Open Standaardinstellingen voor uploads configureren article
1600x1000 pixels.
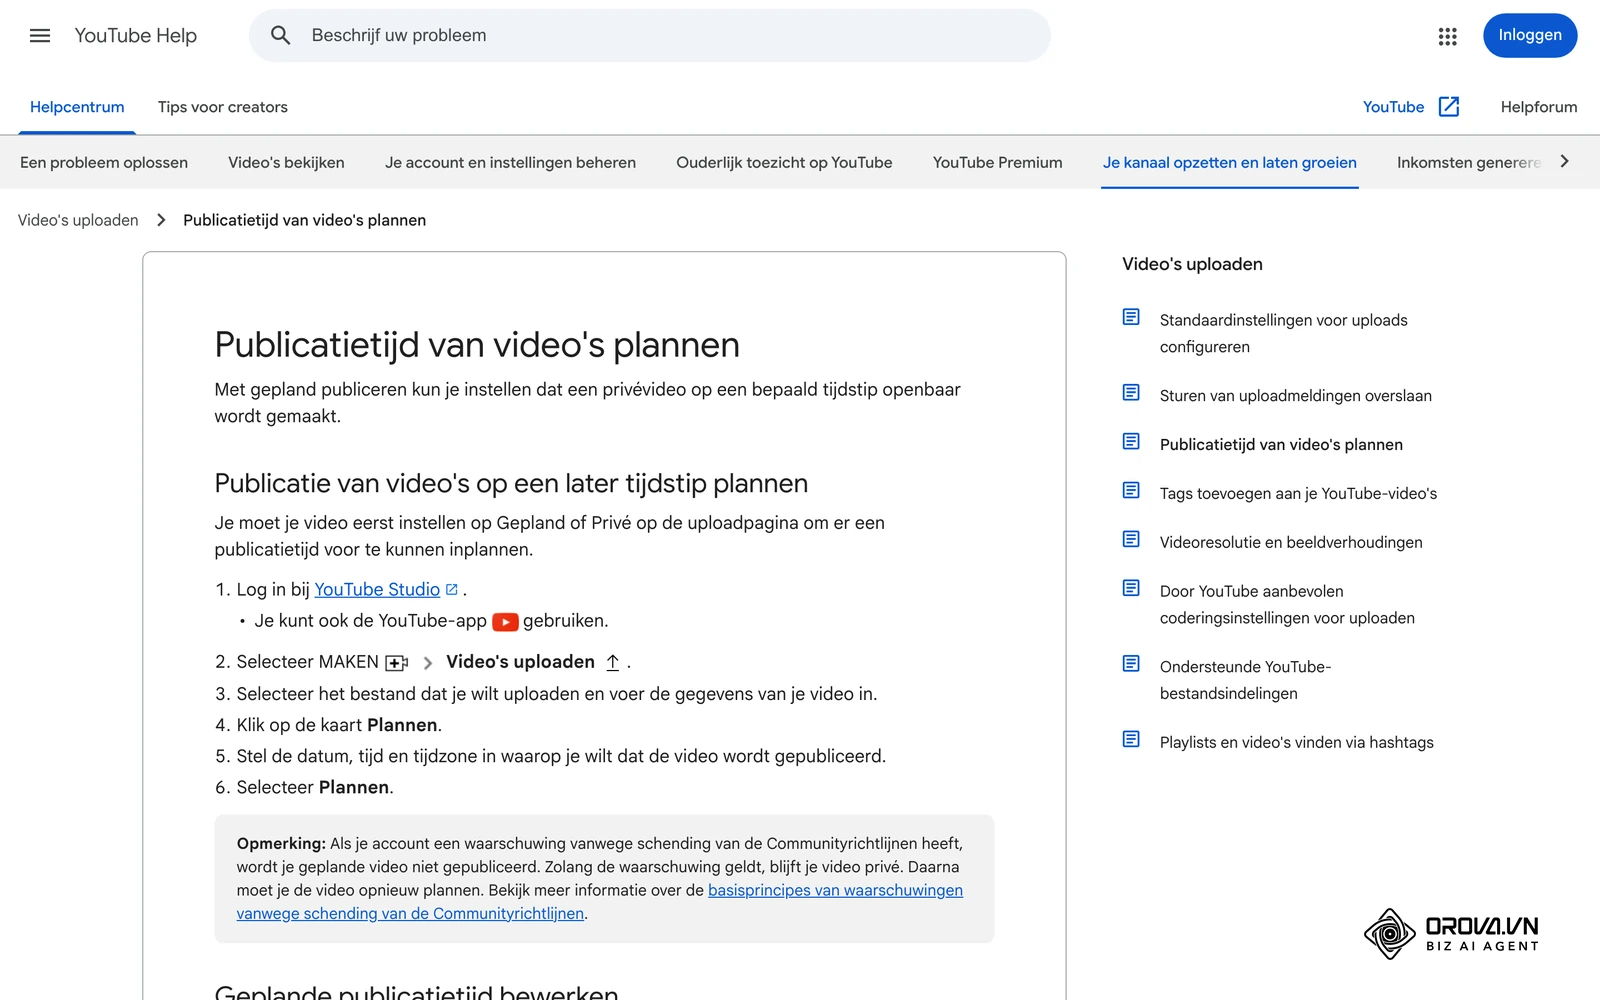pos(1284,333)
